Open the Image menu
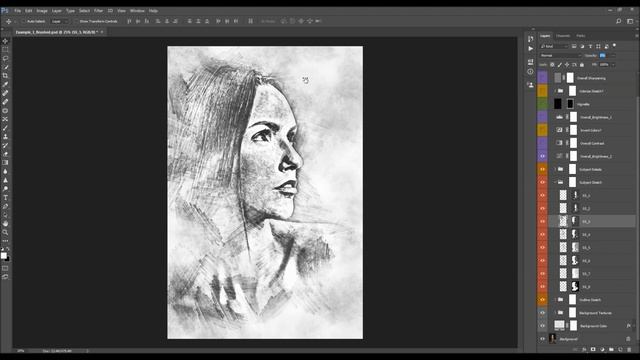This screenshot has width=640, height=360. [42, 11]
